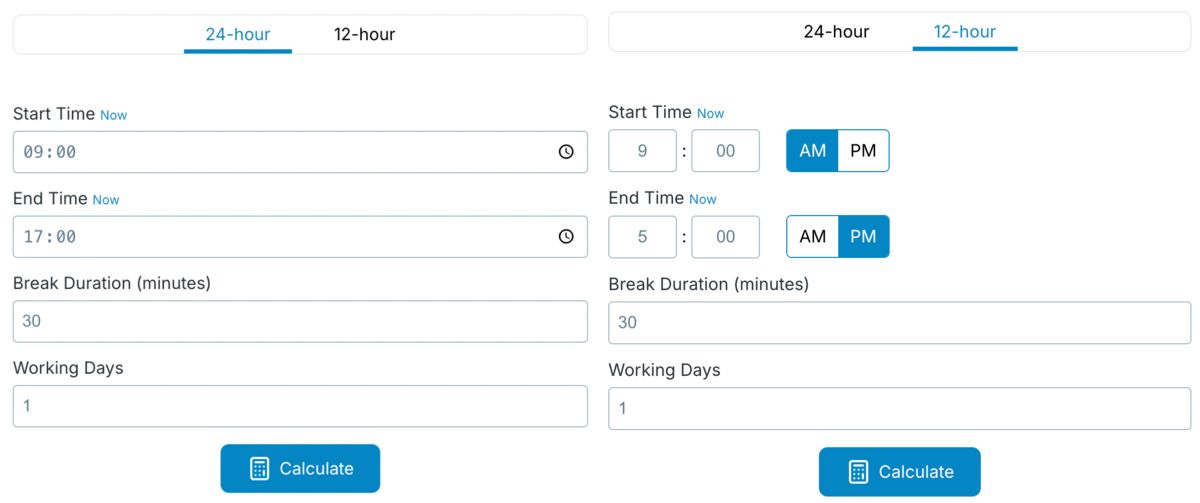The width and height of the screenshot is (1200, 503).
Task: Click Break Duration field in left panel
Action: 300,322
